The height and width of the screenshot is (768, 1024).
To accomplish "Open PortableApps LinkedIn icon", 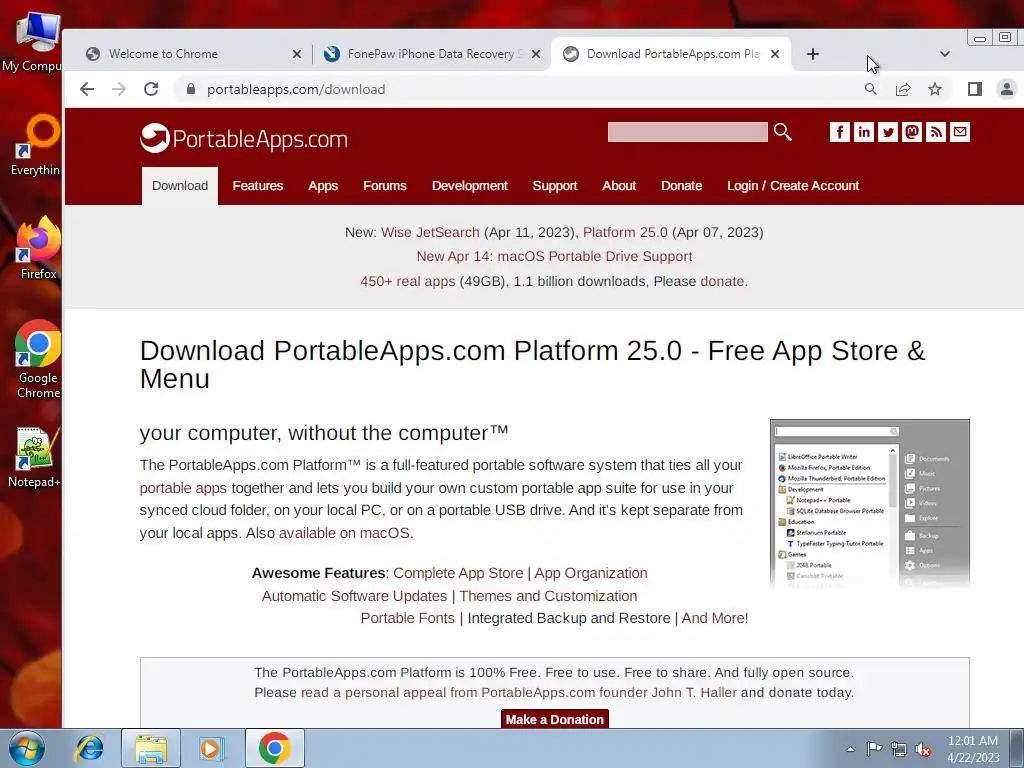I will click(863, 132).
